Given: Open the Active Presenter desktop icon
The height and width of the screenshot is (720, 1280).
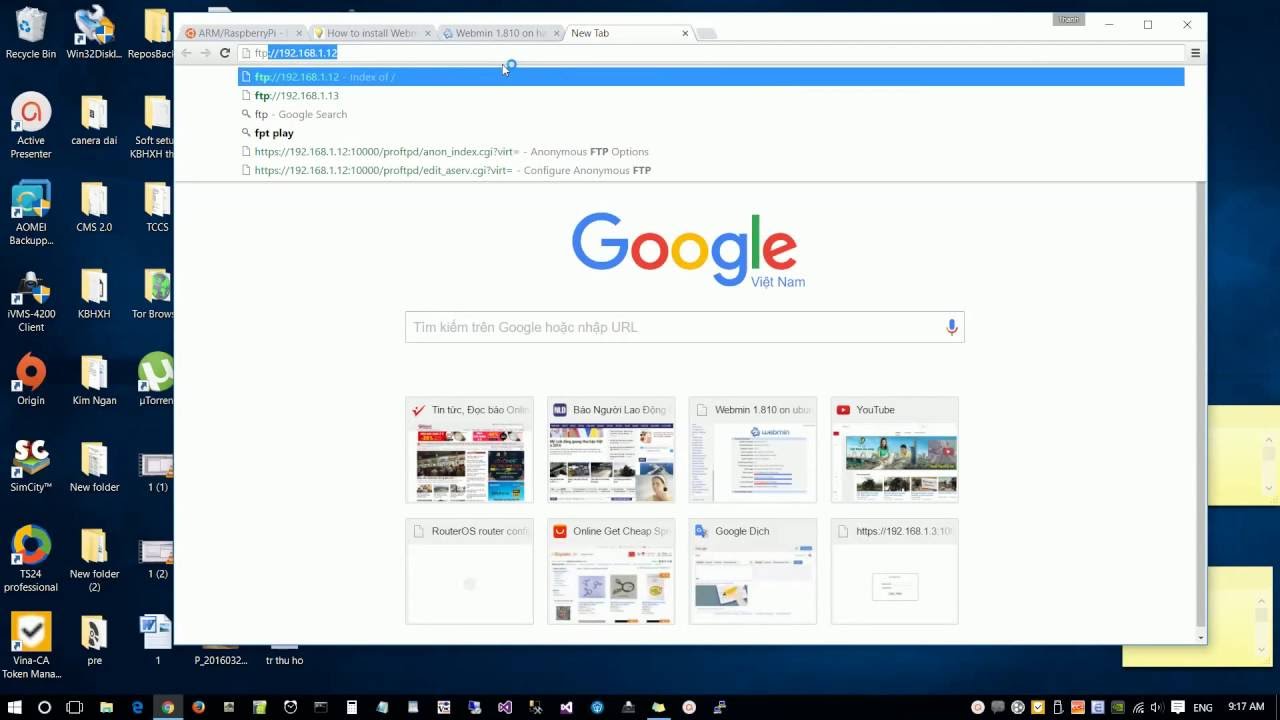Looking at the screenshot, I should point(31,126).
